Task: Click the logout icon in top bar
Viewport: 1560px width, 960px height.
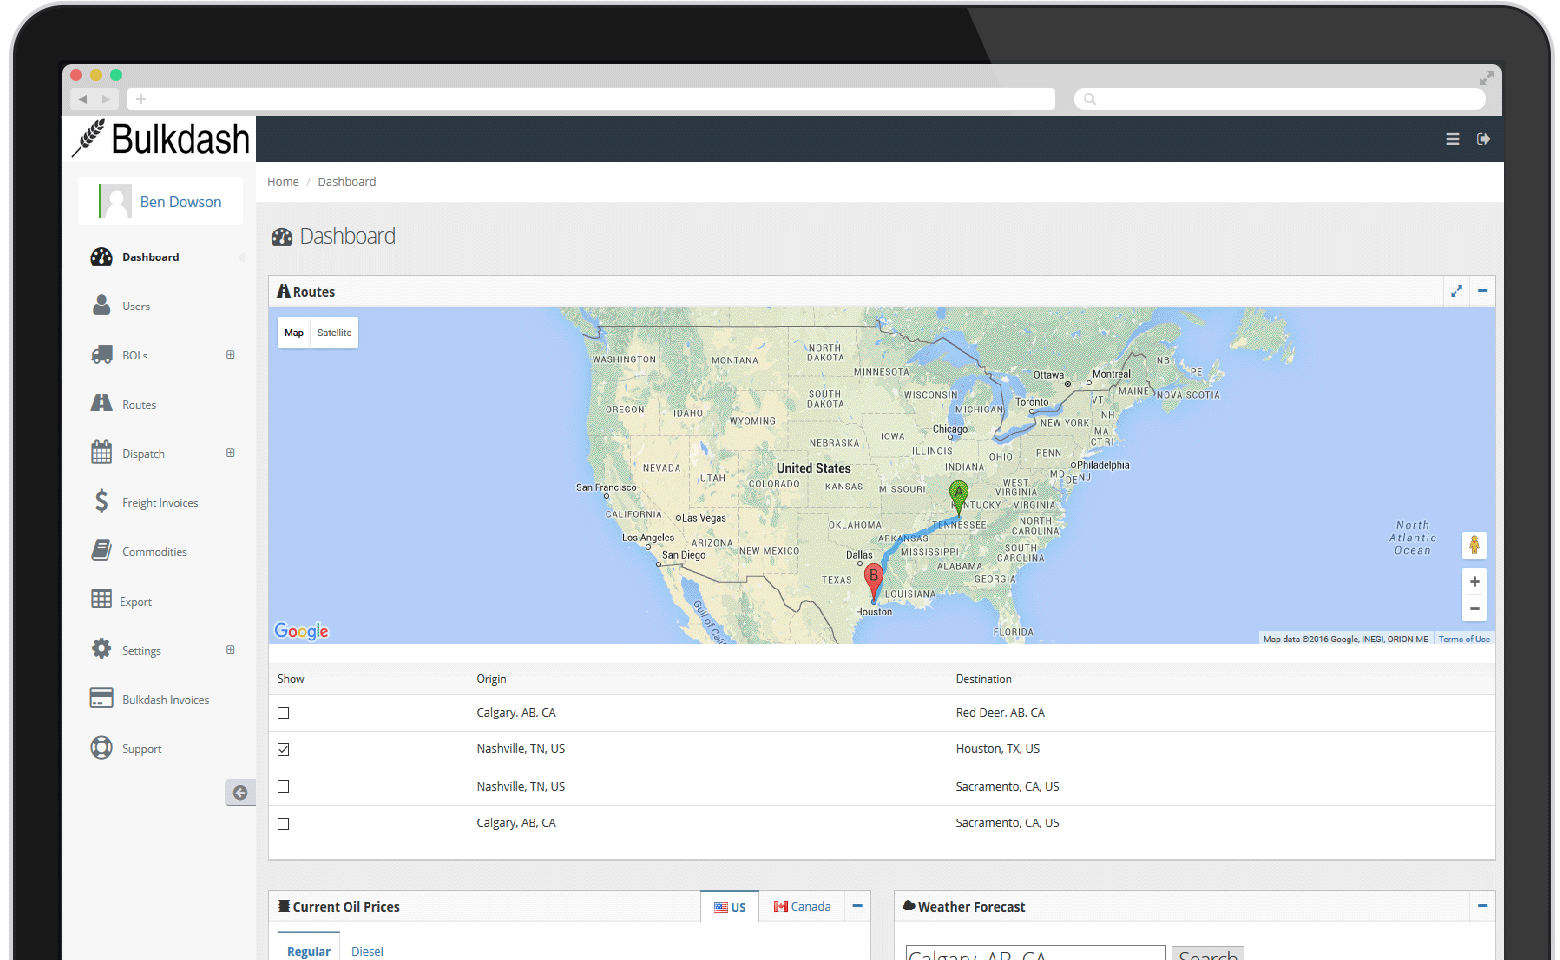Action: click(1483, 139)
